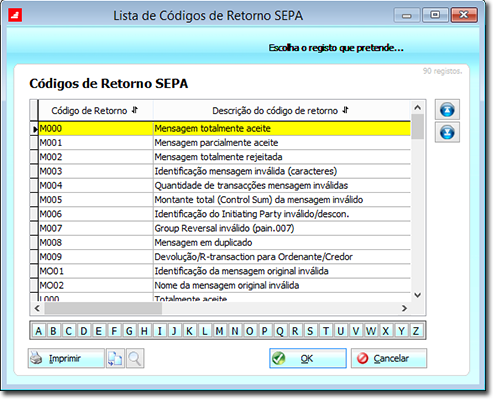Filter list by letter U

click(341, 331)
